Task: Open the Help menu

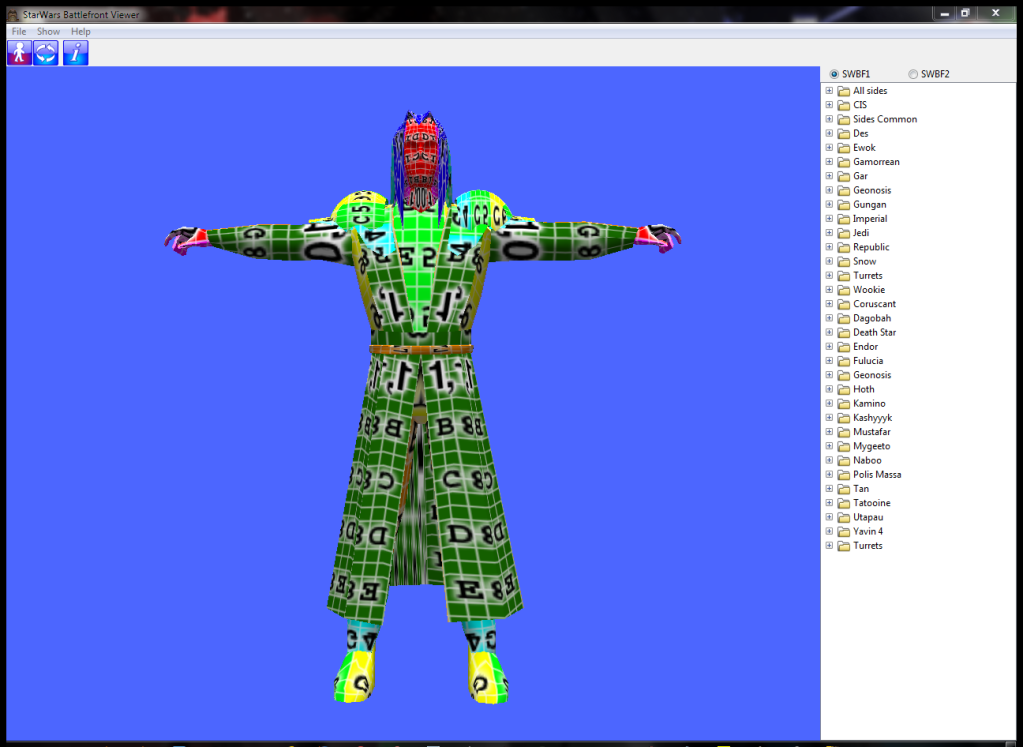Action: tap(81, 31)
